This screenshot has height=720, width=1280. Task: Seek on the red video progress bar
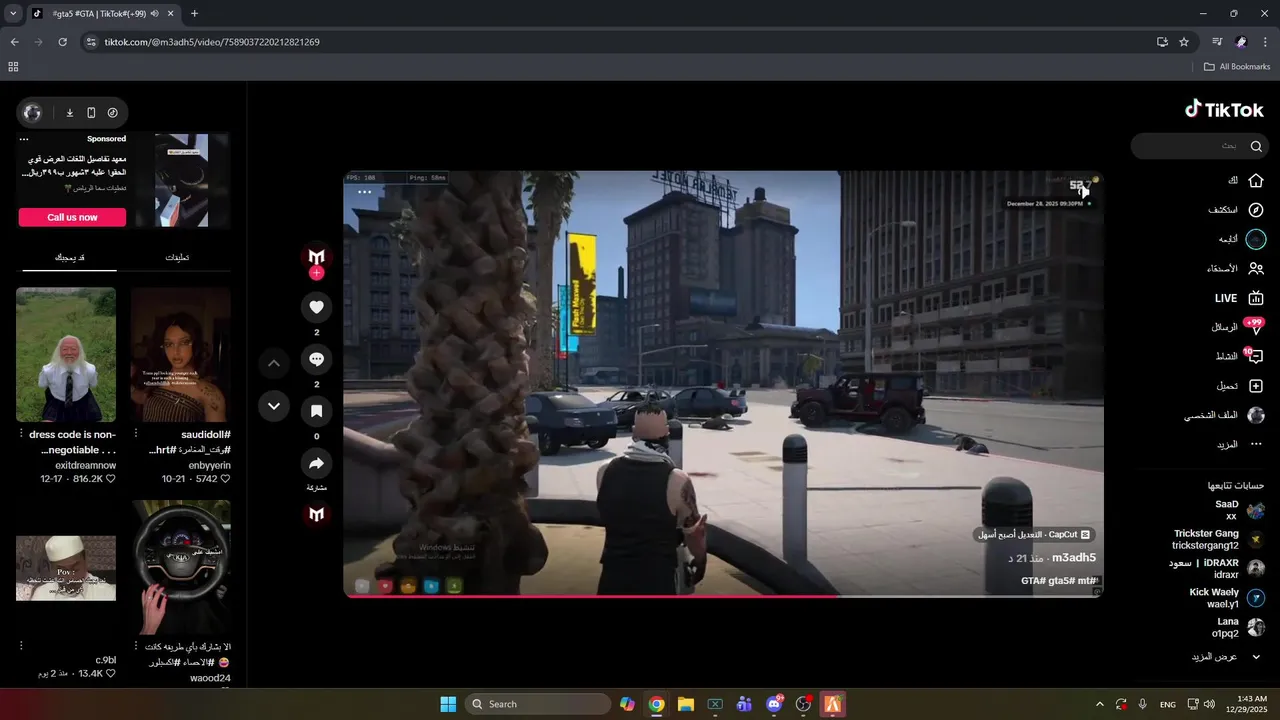(x=723, y=596)
